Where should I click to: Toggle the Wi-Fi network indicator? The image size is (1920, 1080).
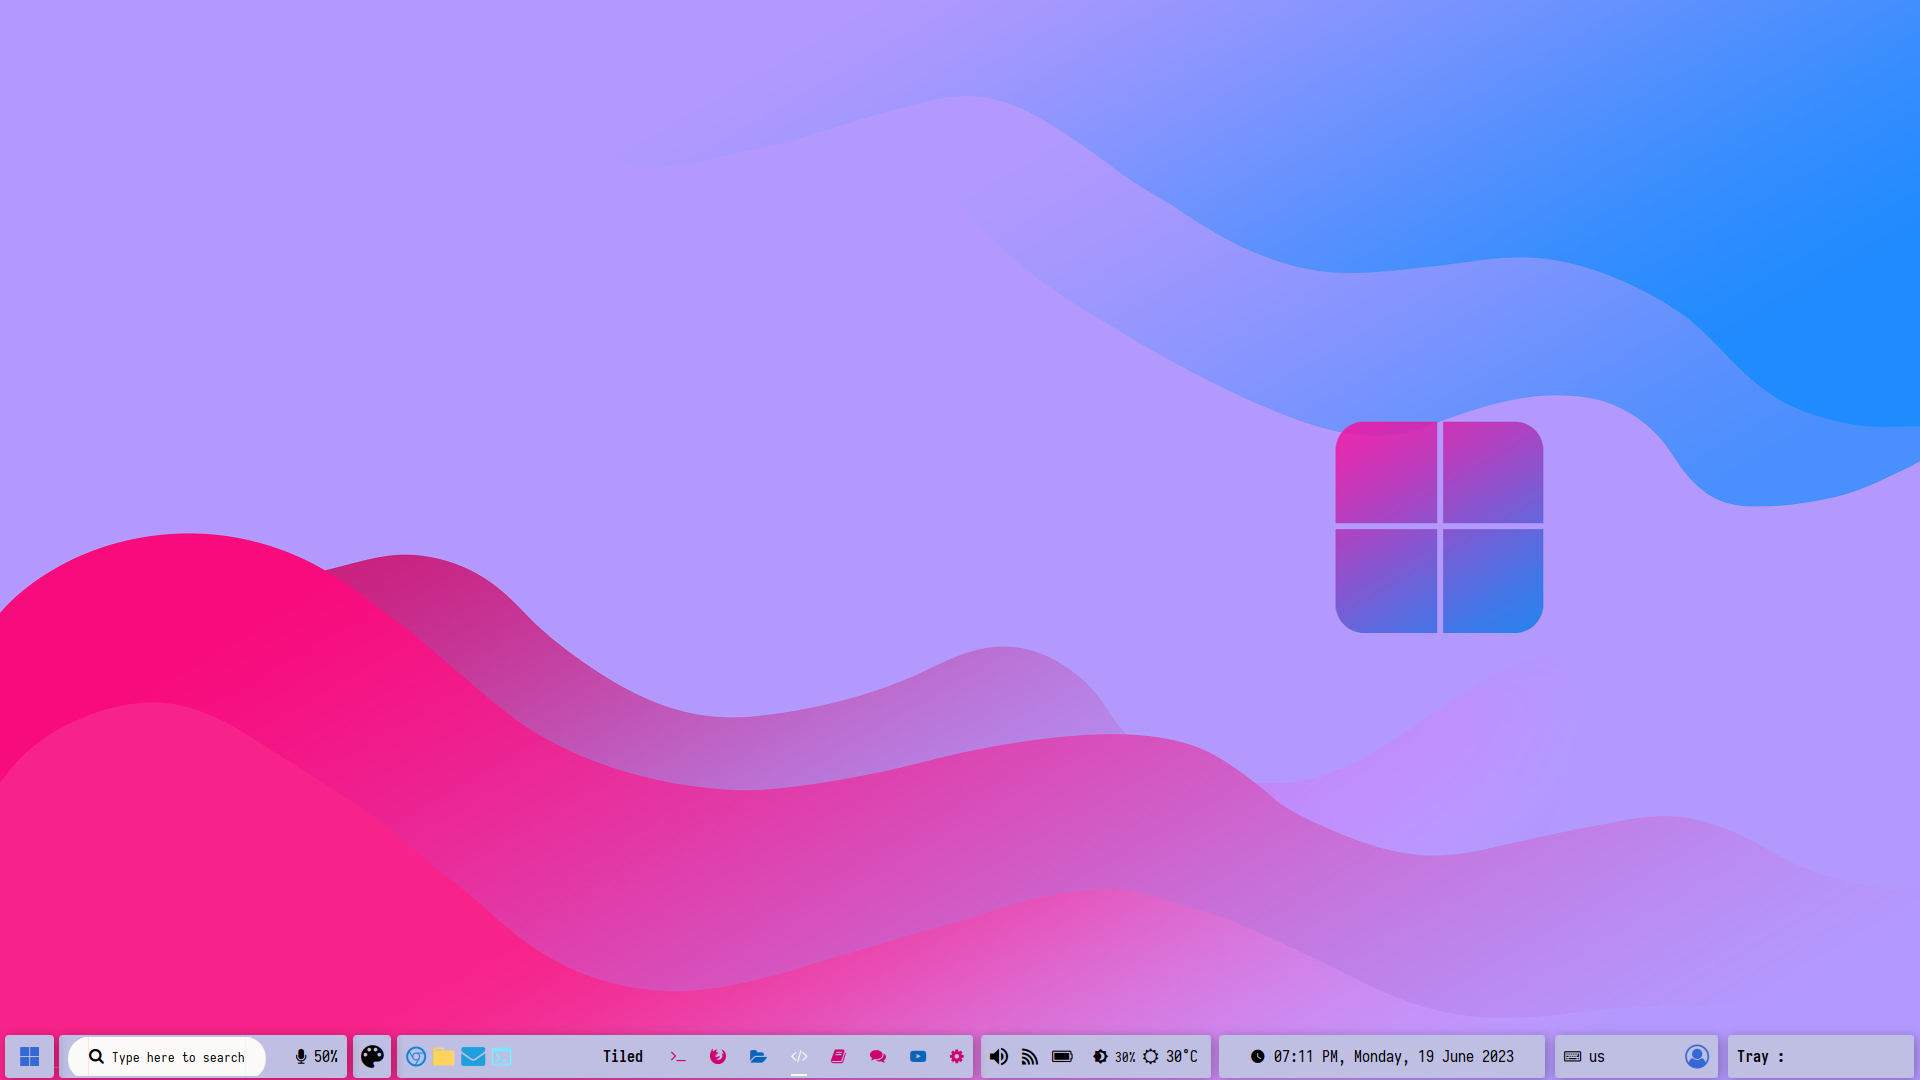pyautogui.click(x=1030, y=1057)
